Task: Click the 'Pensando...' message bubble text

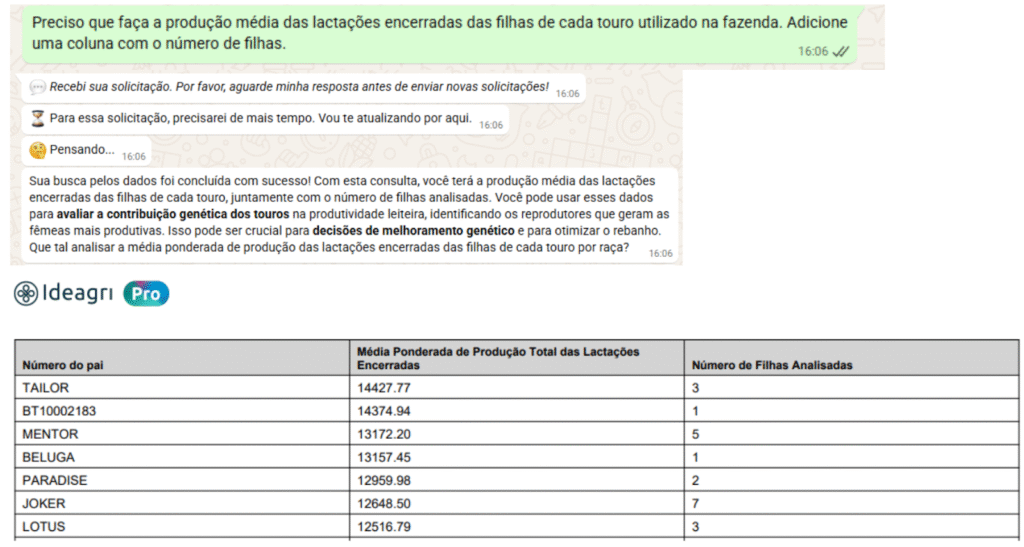Action: click(x=82, y=151)
